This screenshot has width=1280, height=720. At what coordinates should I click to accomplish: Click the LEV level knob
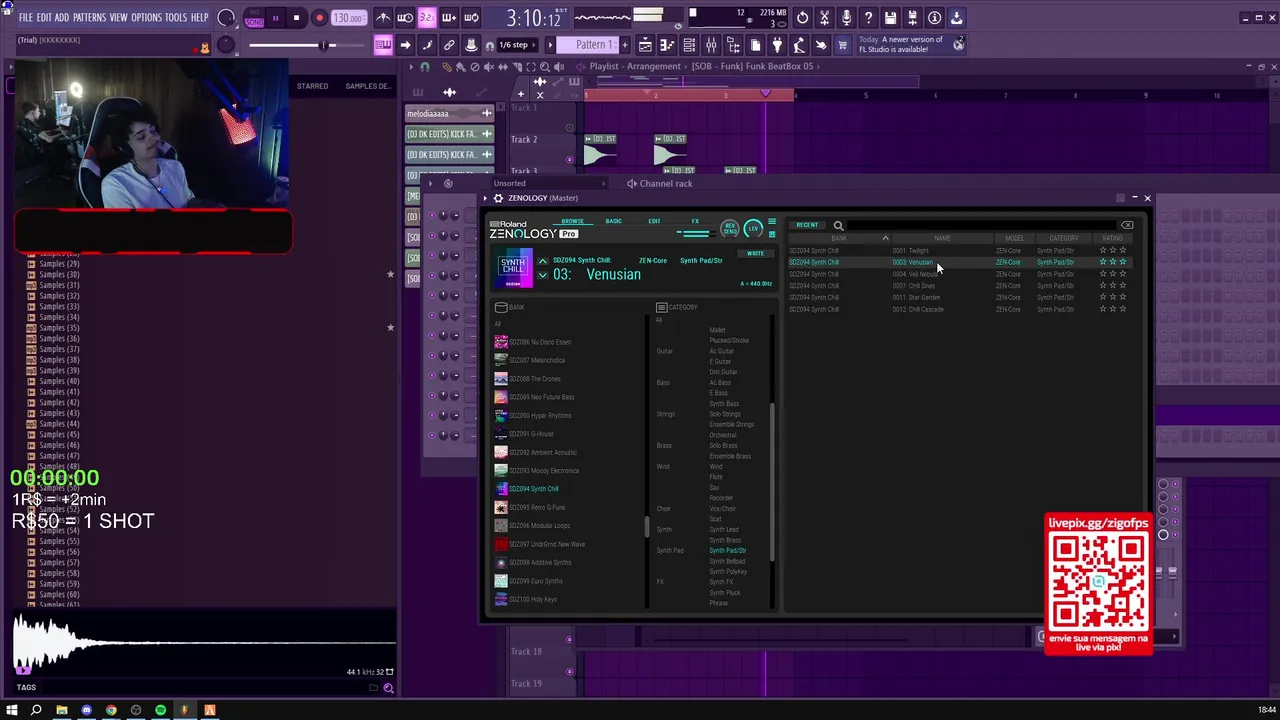click(753, 229)
